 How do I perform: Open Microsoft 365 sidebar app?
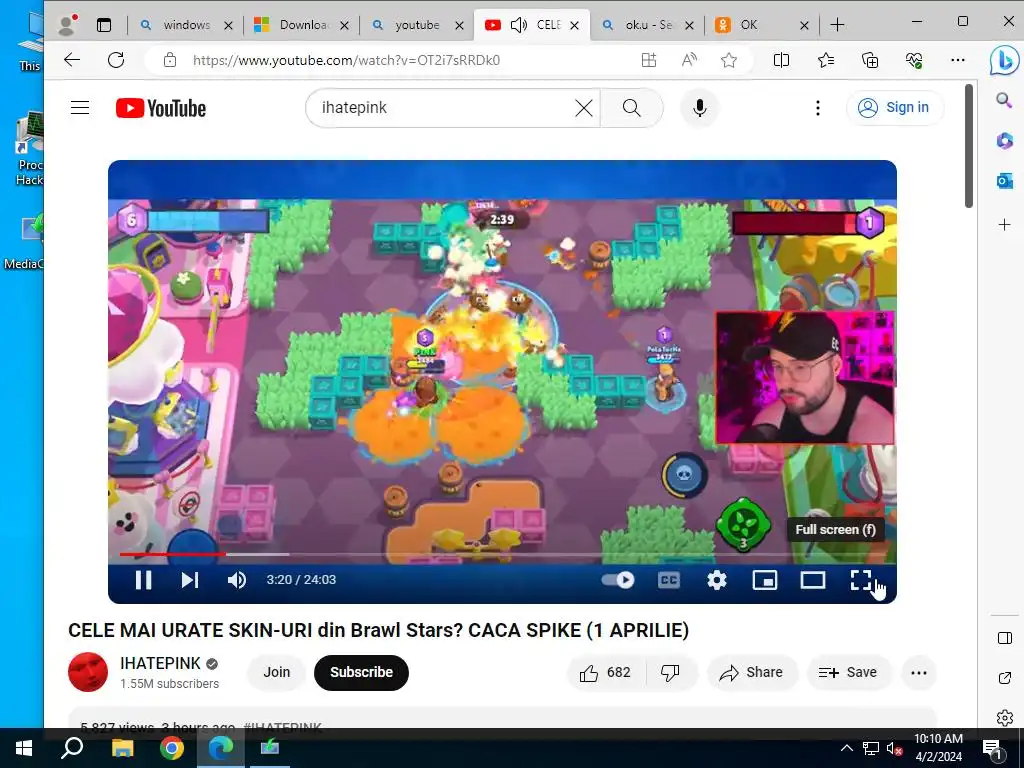point(1004,140)
